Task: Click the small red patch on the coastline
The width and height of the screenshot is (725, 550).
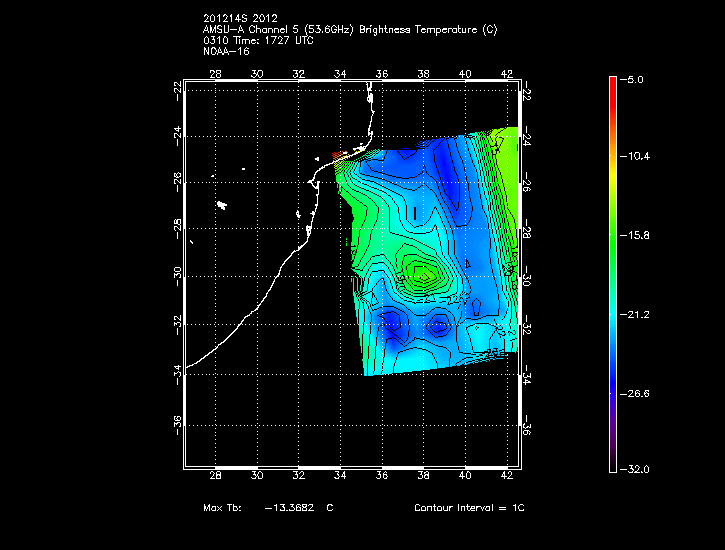Action: [337, 155]
